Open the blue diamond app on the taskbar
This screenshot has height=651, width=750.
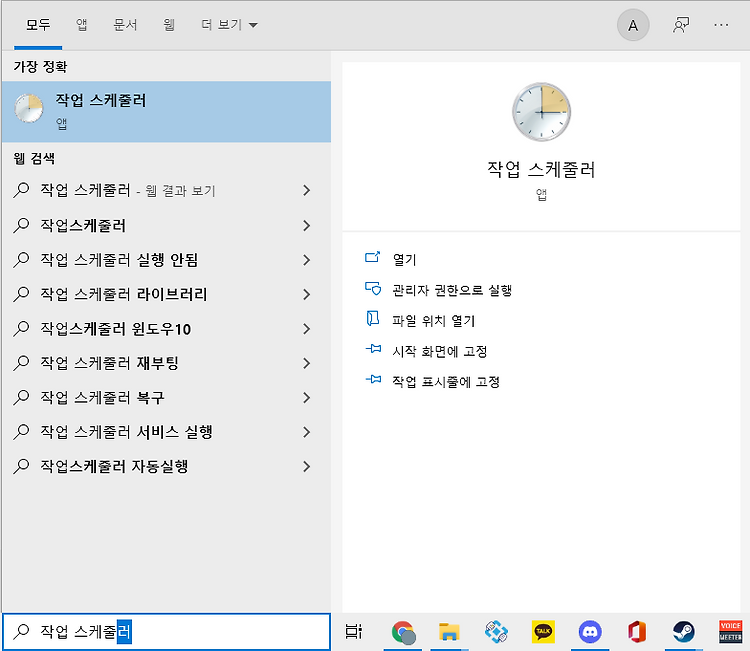(x=496, y=632)
